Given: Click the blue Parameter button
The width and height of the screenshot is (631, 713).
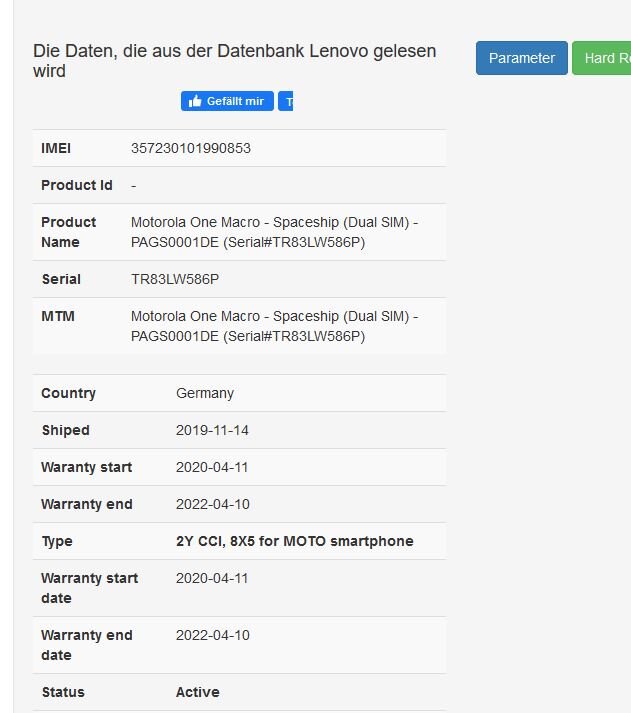Looking at the screenshot, I should click(x=521, y=58).
